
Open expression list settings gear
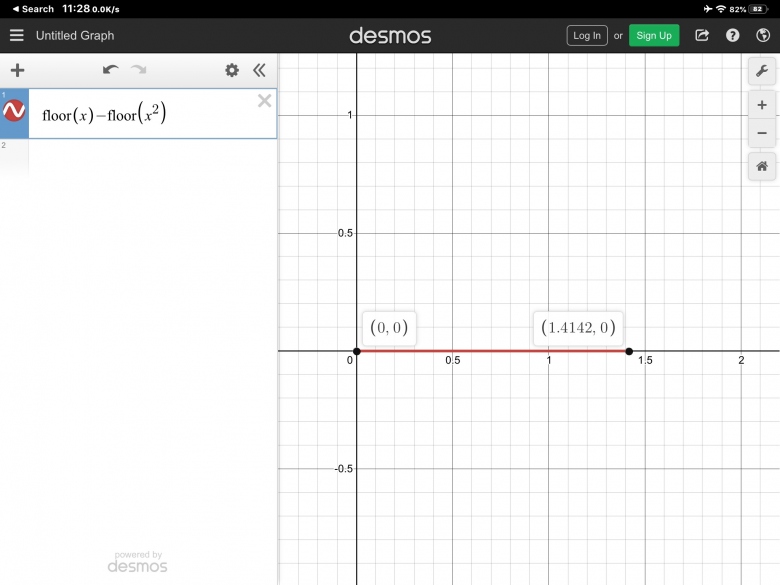232,70
